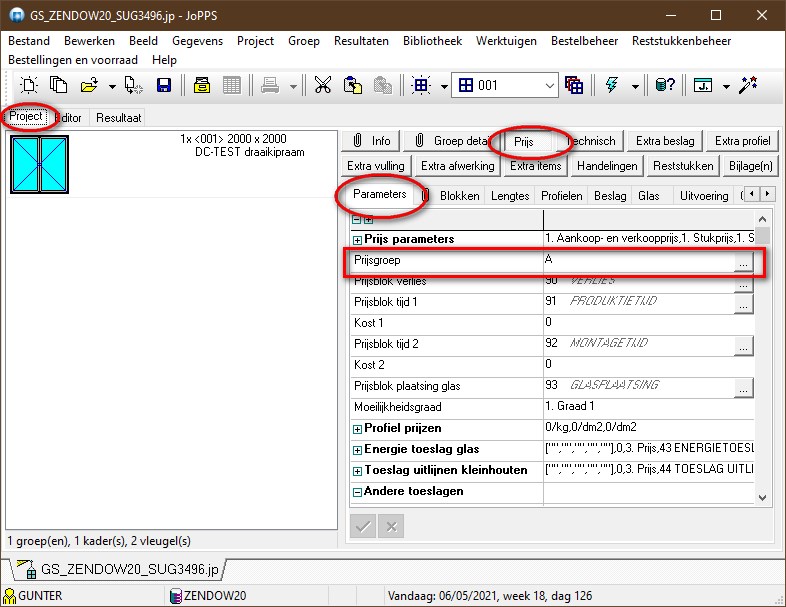Image resolution: width=786 pixels, height=607 pixels.
Task: Click the Extra vulling button
Action: point(376,166)
